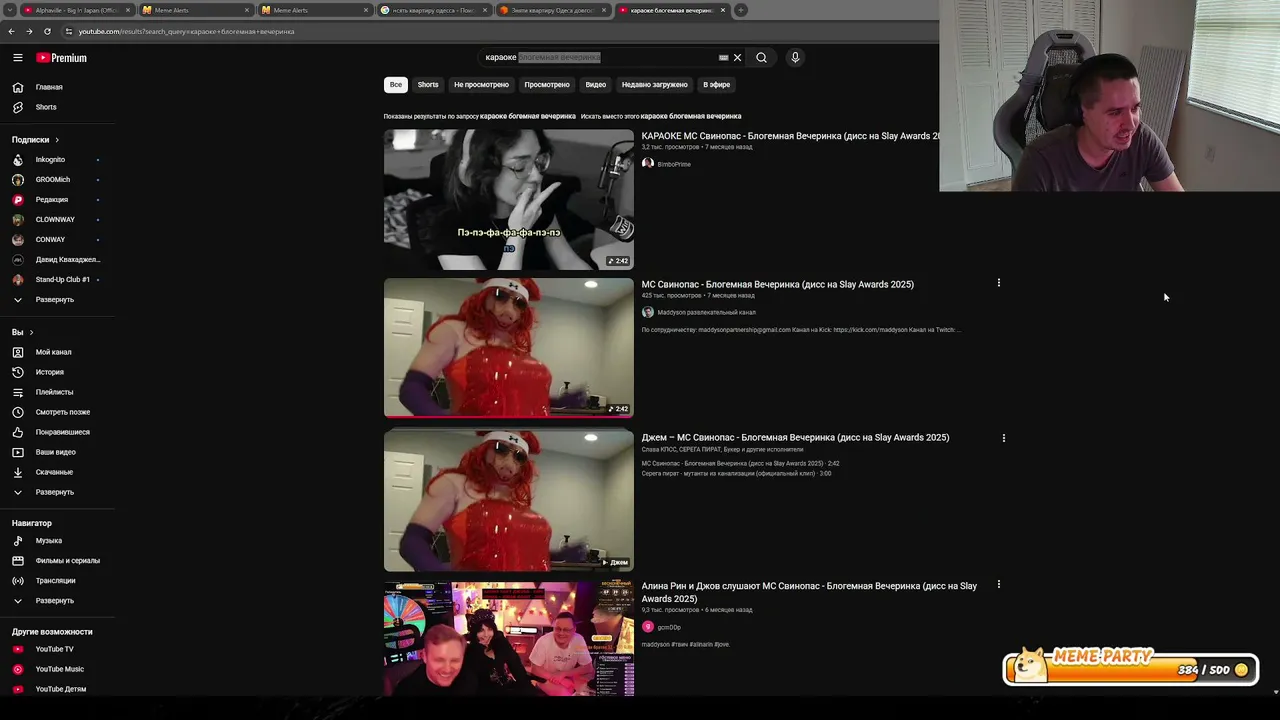View site information for youtube.com
The image size is (1280, 720).
(x=68, y=31)
